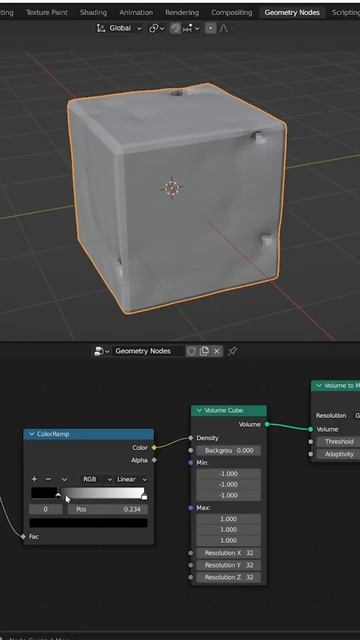Switch to the Shading workspace tab

(93, 12)
